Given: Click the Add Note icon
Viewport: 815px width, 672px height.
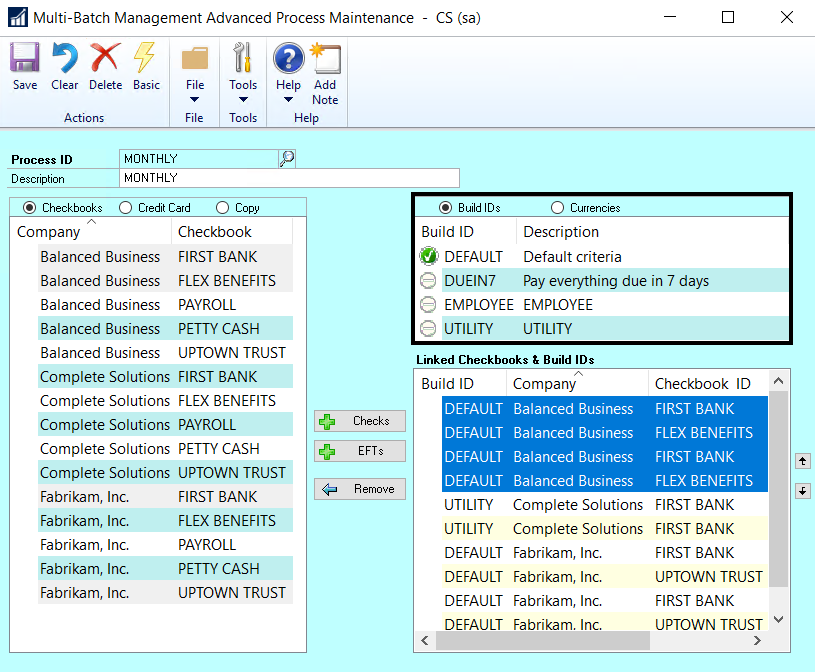Looking at the screenshot, I should tap(325, 60).
